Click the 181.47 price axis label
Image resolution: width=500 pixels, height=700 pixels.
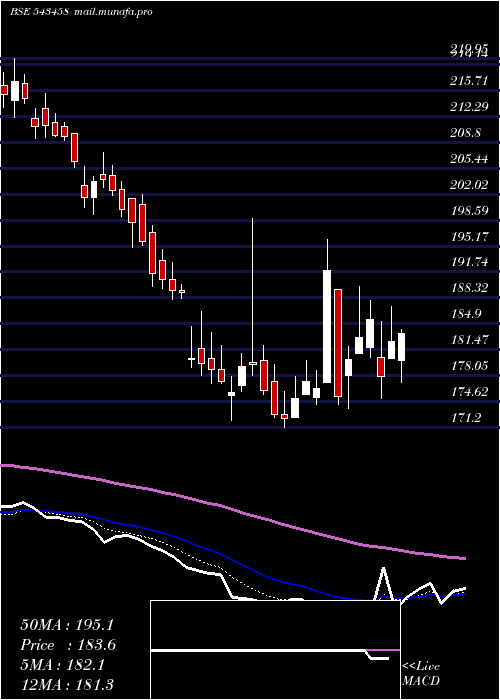click(x=470, y=340)
